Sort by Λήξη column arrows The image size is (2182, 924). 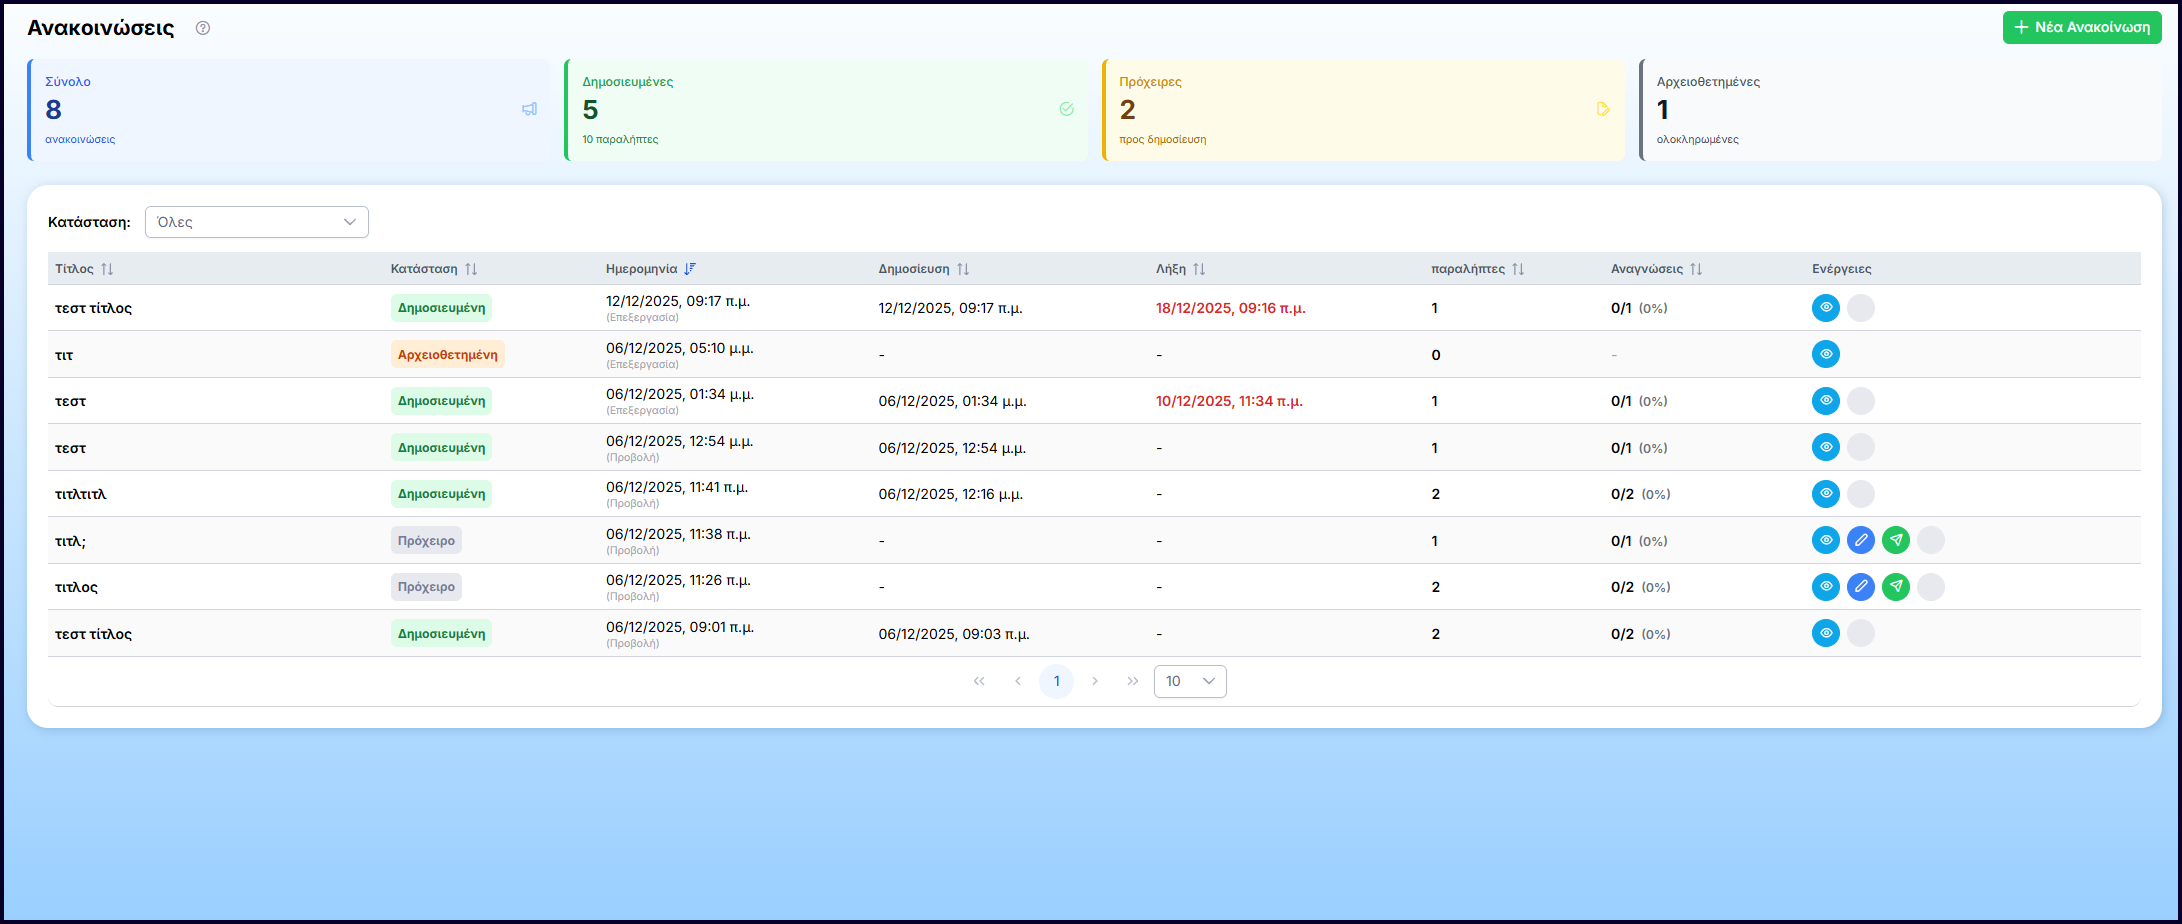1199,269
